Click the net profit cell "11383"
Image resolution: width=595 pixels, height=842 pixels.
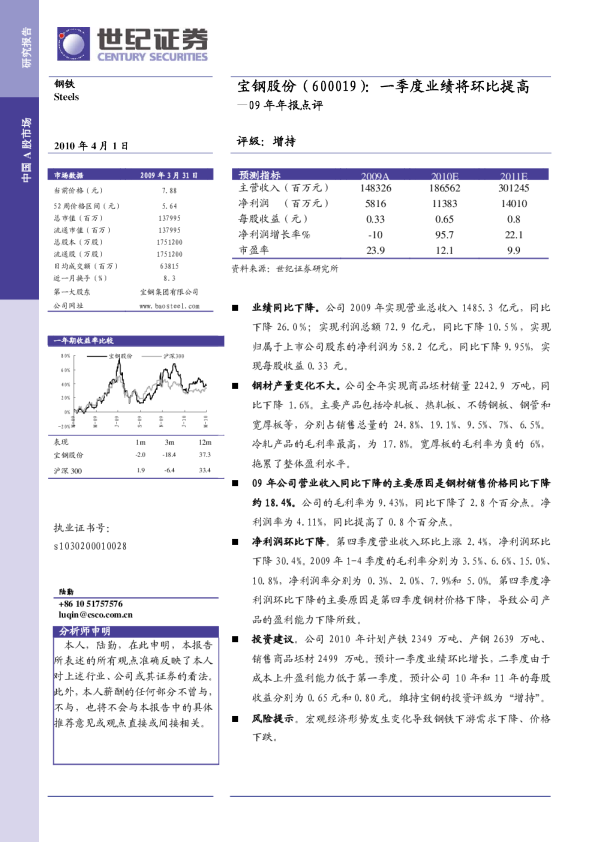pos(445,204)
